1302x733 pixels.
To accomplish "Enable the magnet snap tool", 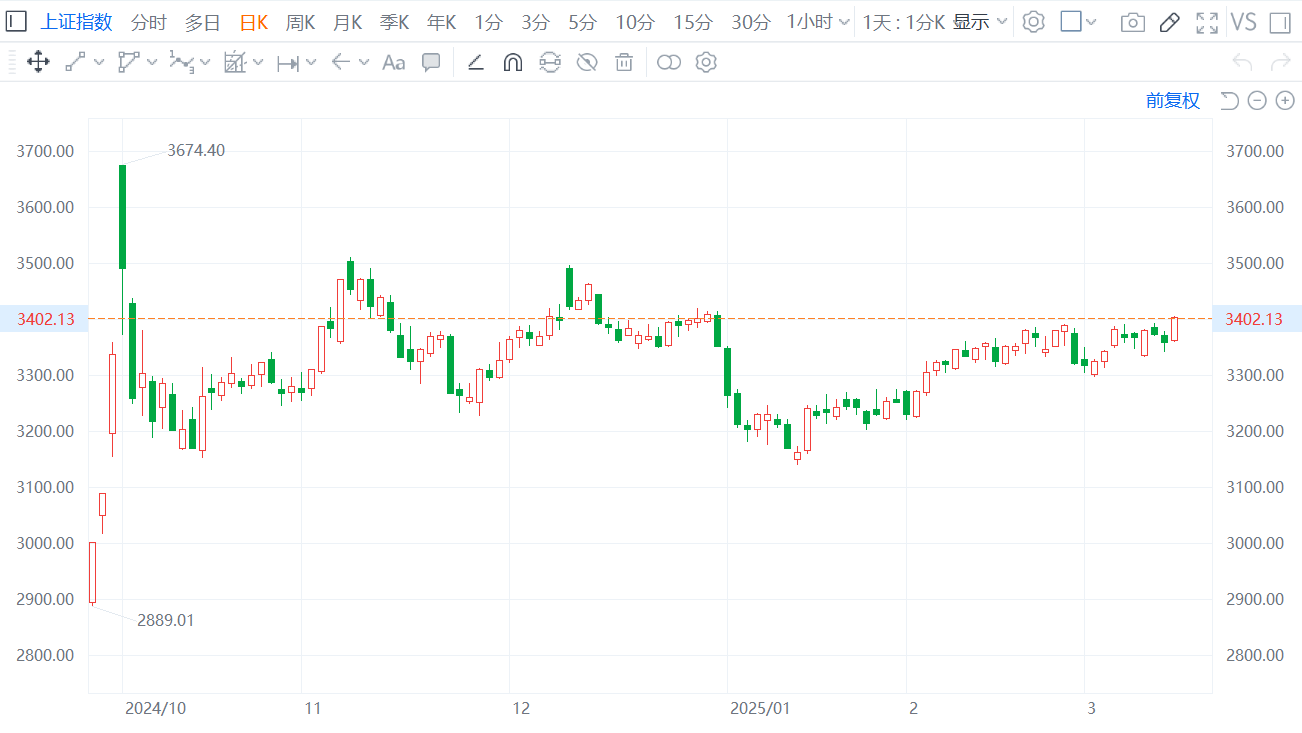I will tap(512, 63).
